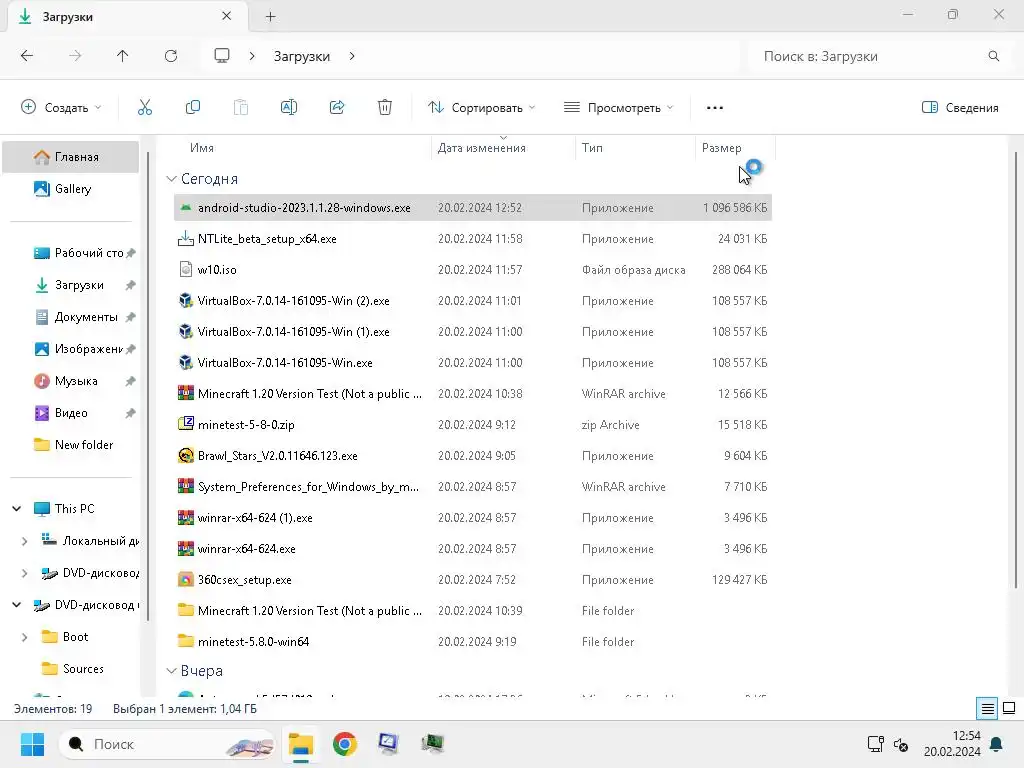Click the Share icon in toolbar

click(337, 107)
